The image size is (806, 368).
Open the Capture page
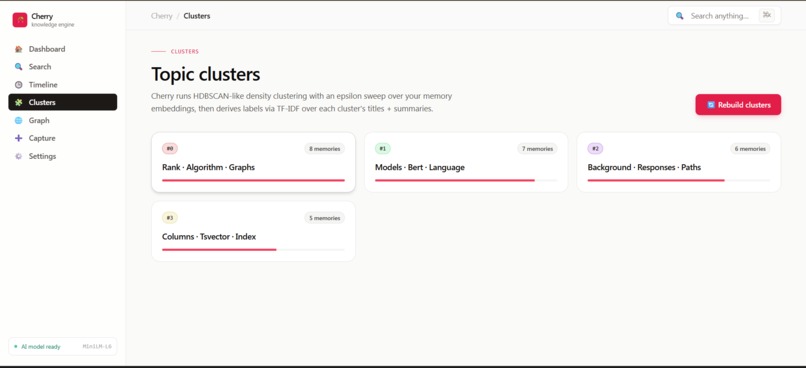(63, 138)
